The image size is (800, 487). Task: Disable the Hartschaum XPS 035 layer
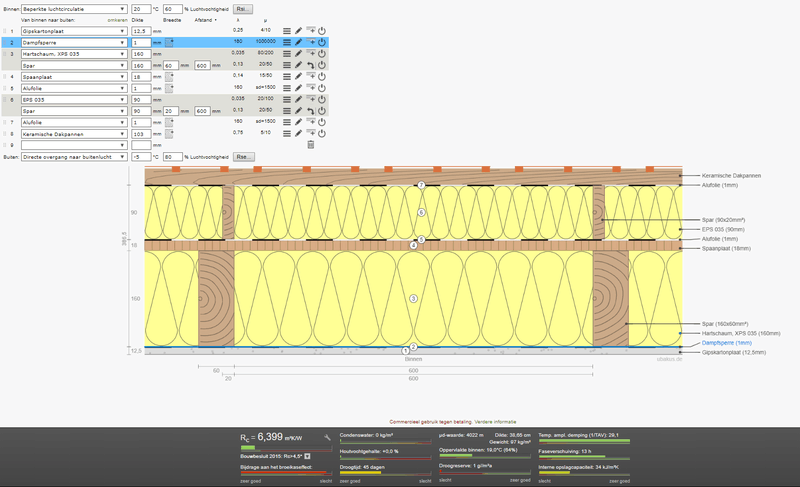(x=322, y=54)
